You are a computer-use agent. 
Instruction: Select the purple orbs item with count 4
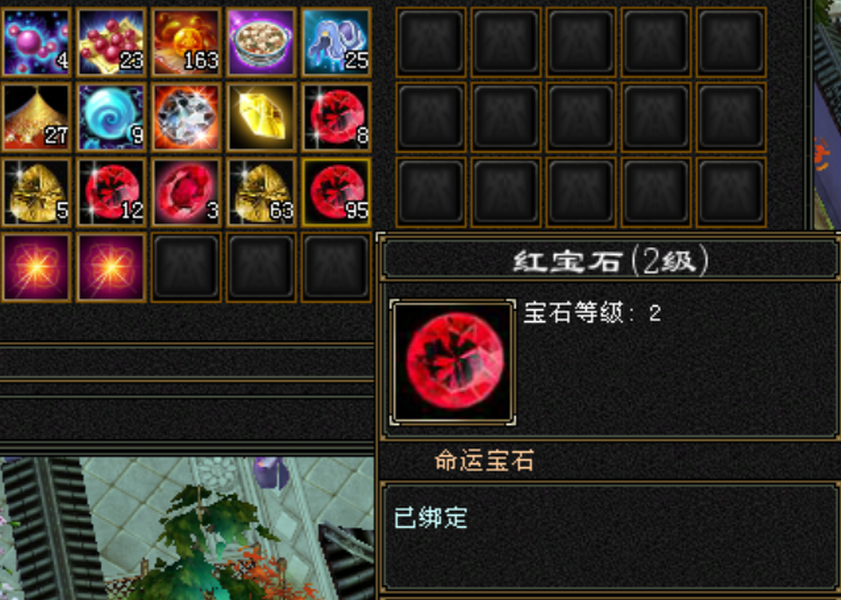(36, 42)
